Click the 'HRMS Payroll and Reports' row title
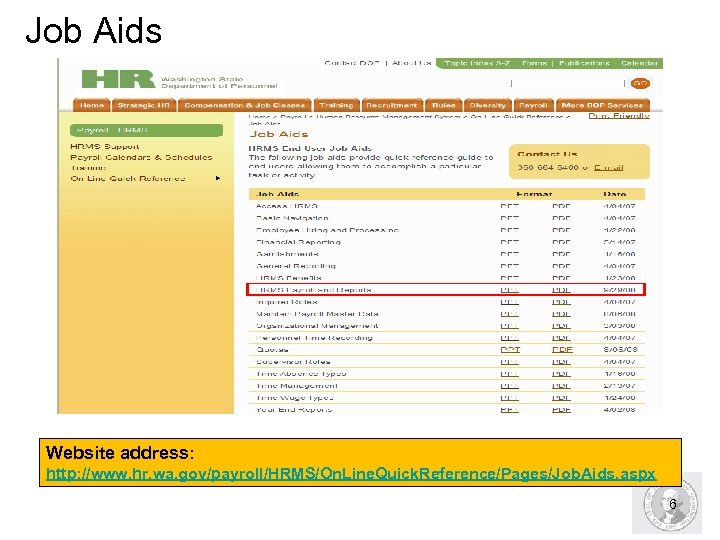Viewport: 720px width, 540px height. pyautogui.click(x=314, y=290)
